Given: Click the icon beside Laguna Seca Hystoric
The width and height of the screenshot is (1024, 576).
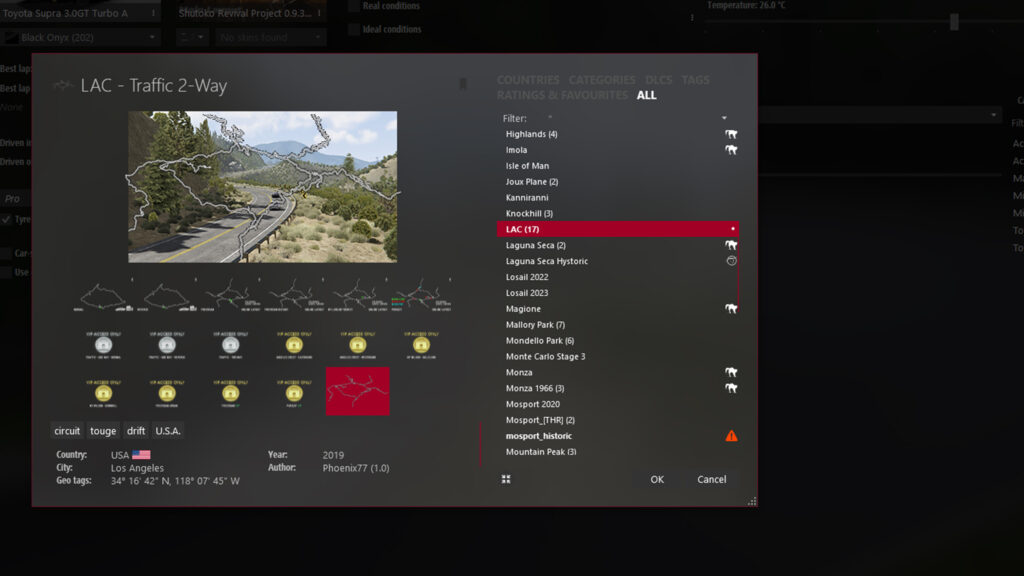Looking at the screenshot, I should pyautogui.click(x=731, y=261).
